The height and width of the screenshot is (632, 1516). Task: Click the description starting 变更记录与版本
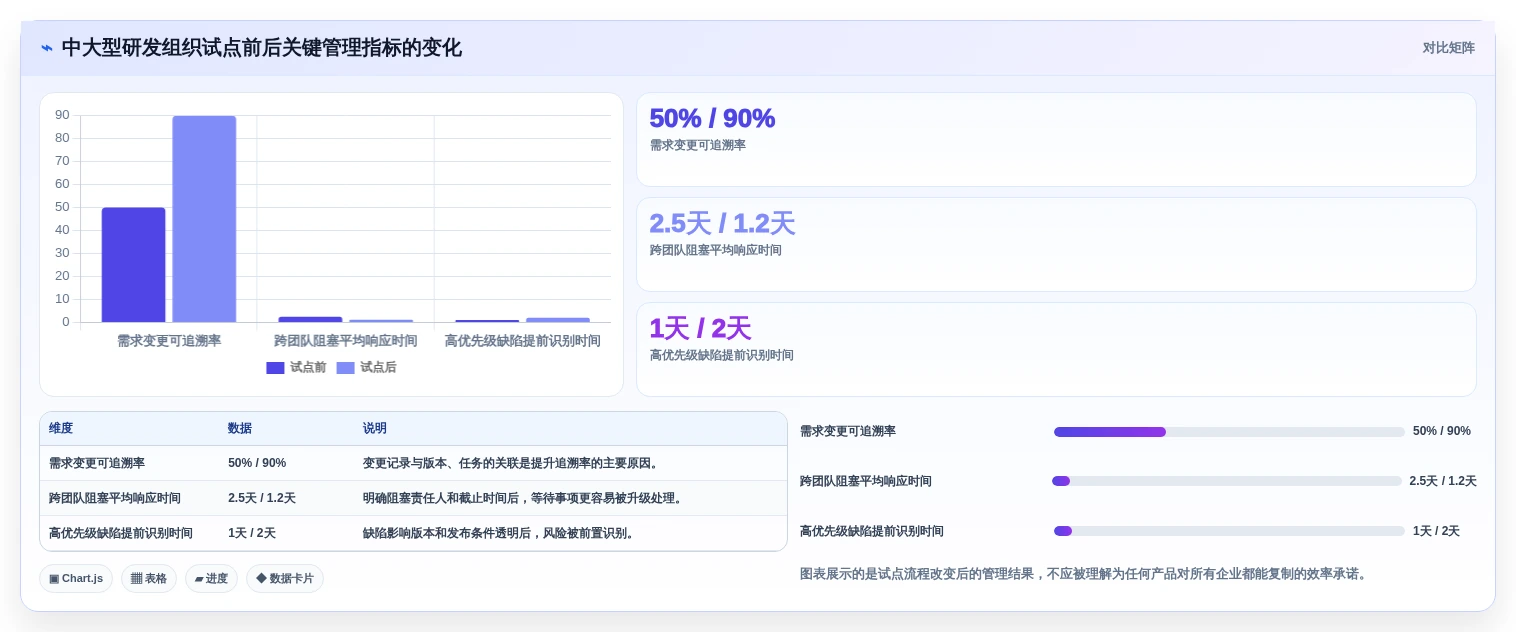coord(511,463)
